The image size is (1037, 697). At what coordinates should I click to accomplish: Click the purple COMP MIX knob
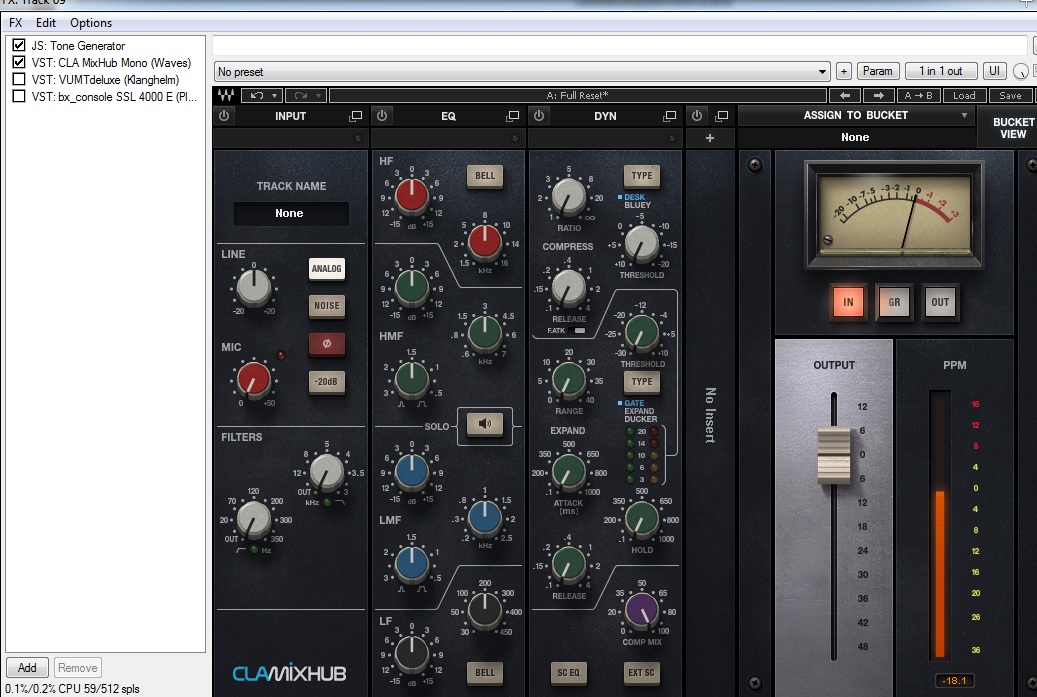[x=642, y=609]
